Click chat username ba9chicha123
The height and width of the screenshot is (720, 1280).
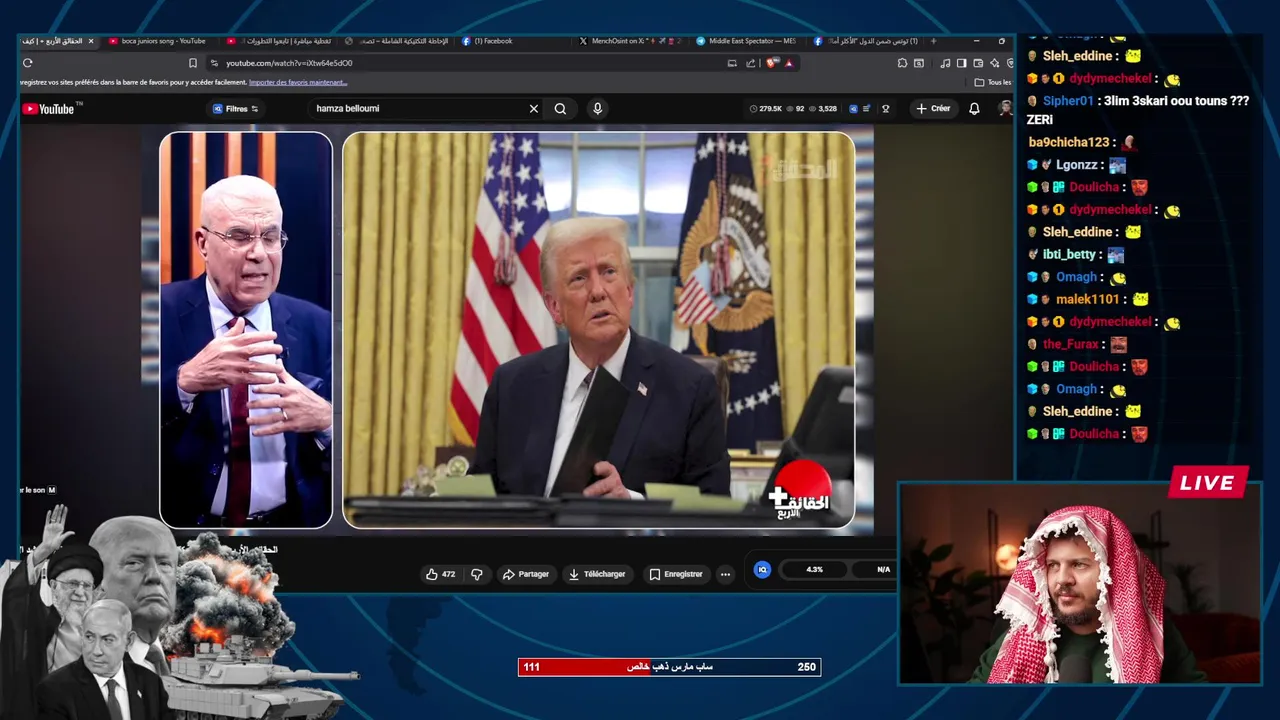[1069, 143]
